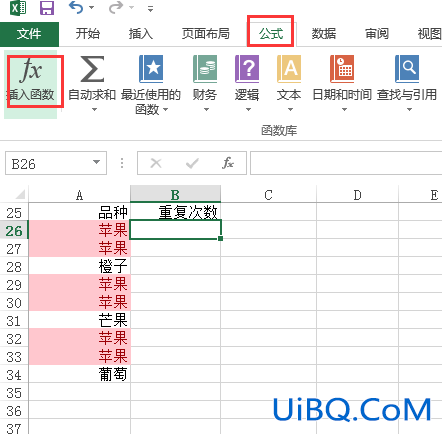Click the Save floppy disk icon
The width and height of the screenshot is (442, 434).
click(47, 8)
